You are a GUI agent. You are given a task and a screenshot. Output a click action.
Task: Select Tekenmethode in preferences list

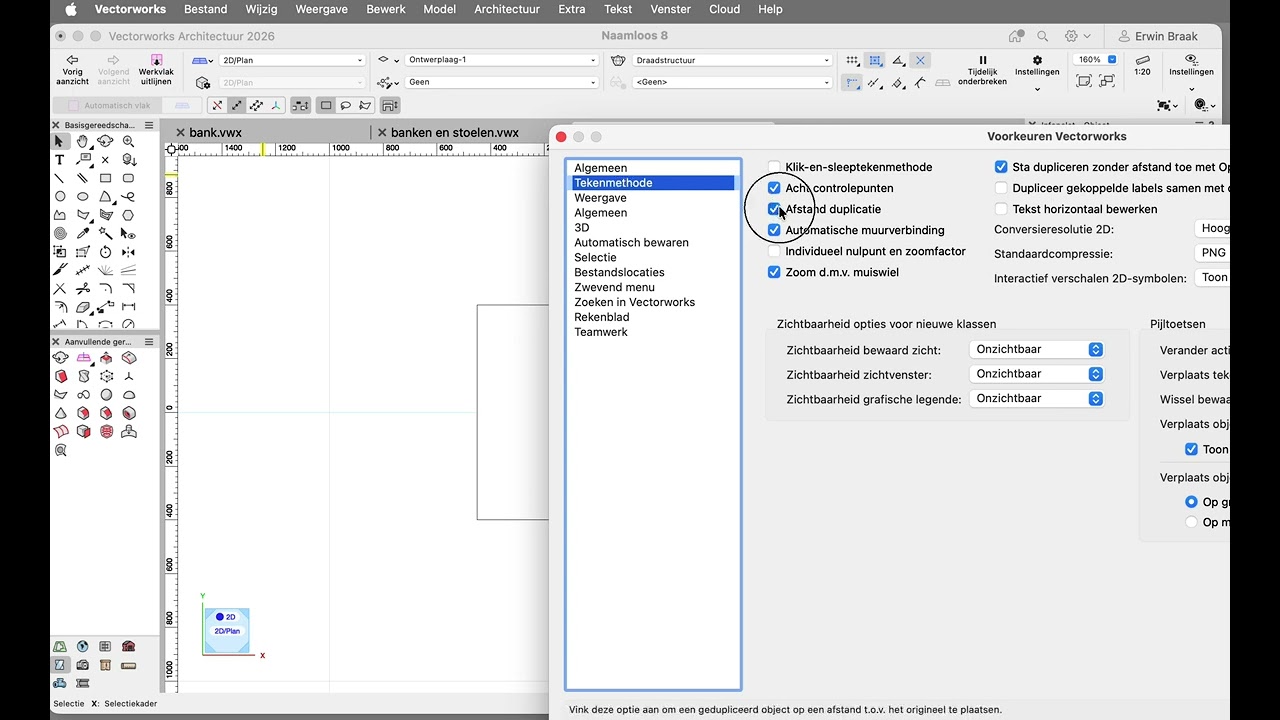point(653,183)
